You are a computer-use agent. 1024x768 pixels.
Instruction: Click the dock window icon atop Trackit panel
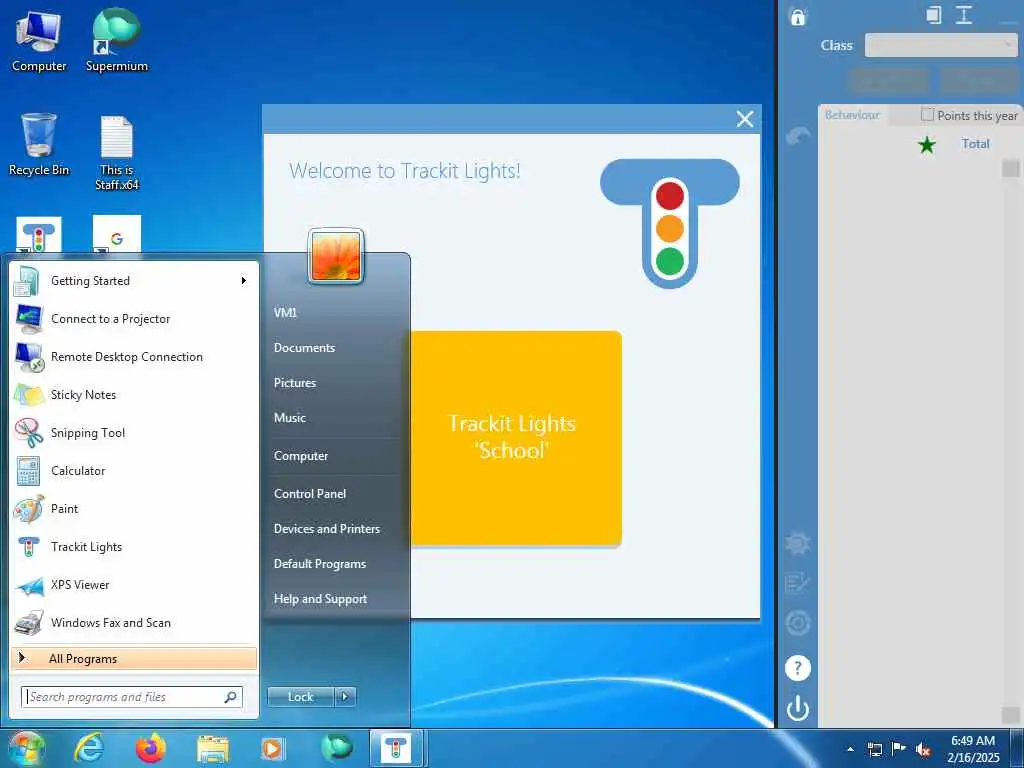934,15
